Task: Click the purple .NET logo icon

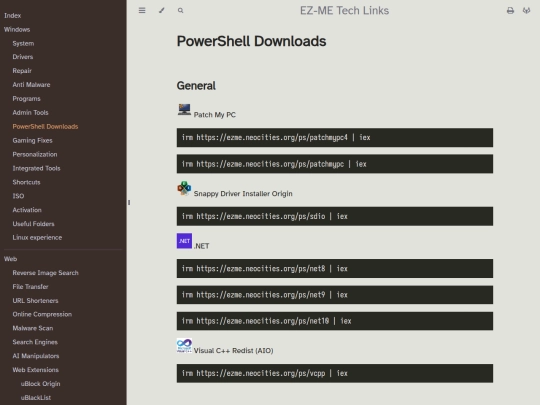Action: [184, 241]
